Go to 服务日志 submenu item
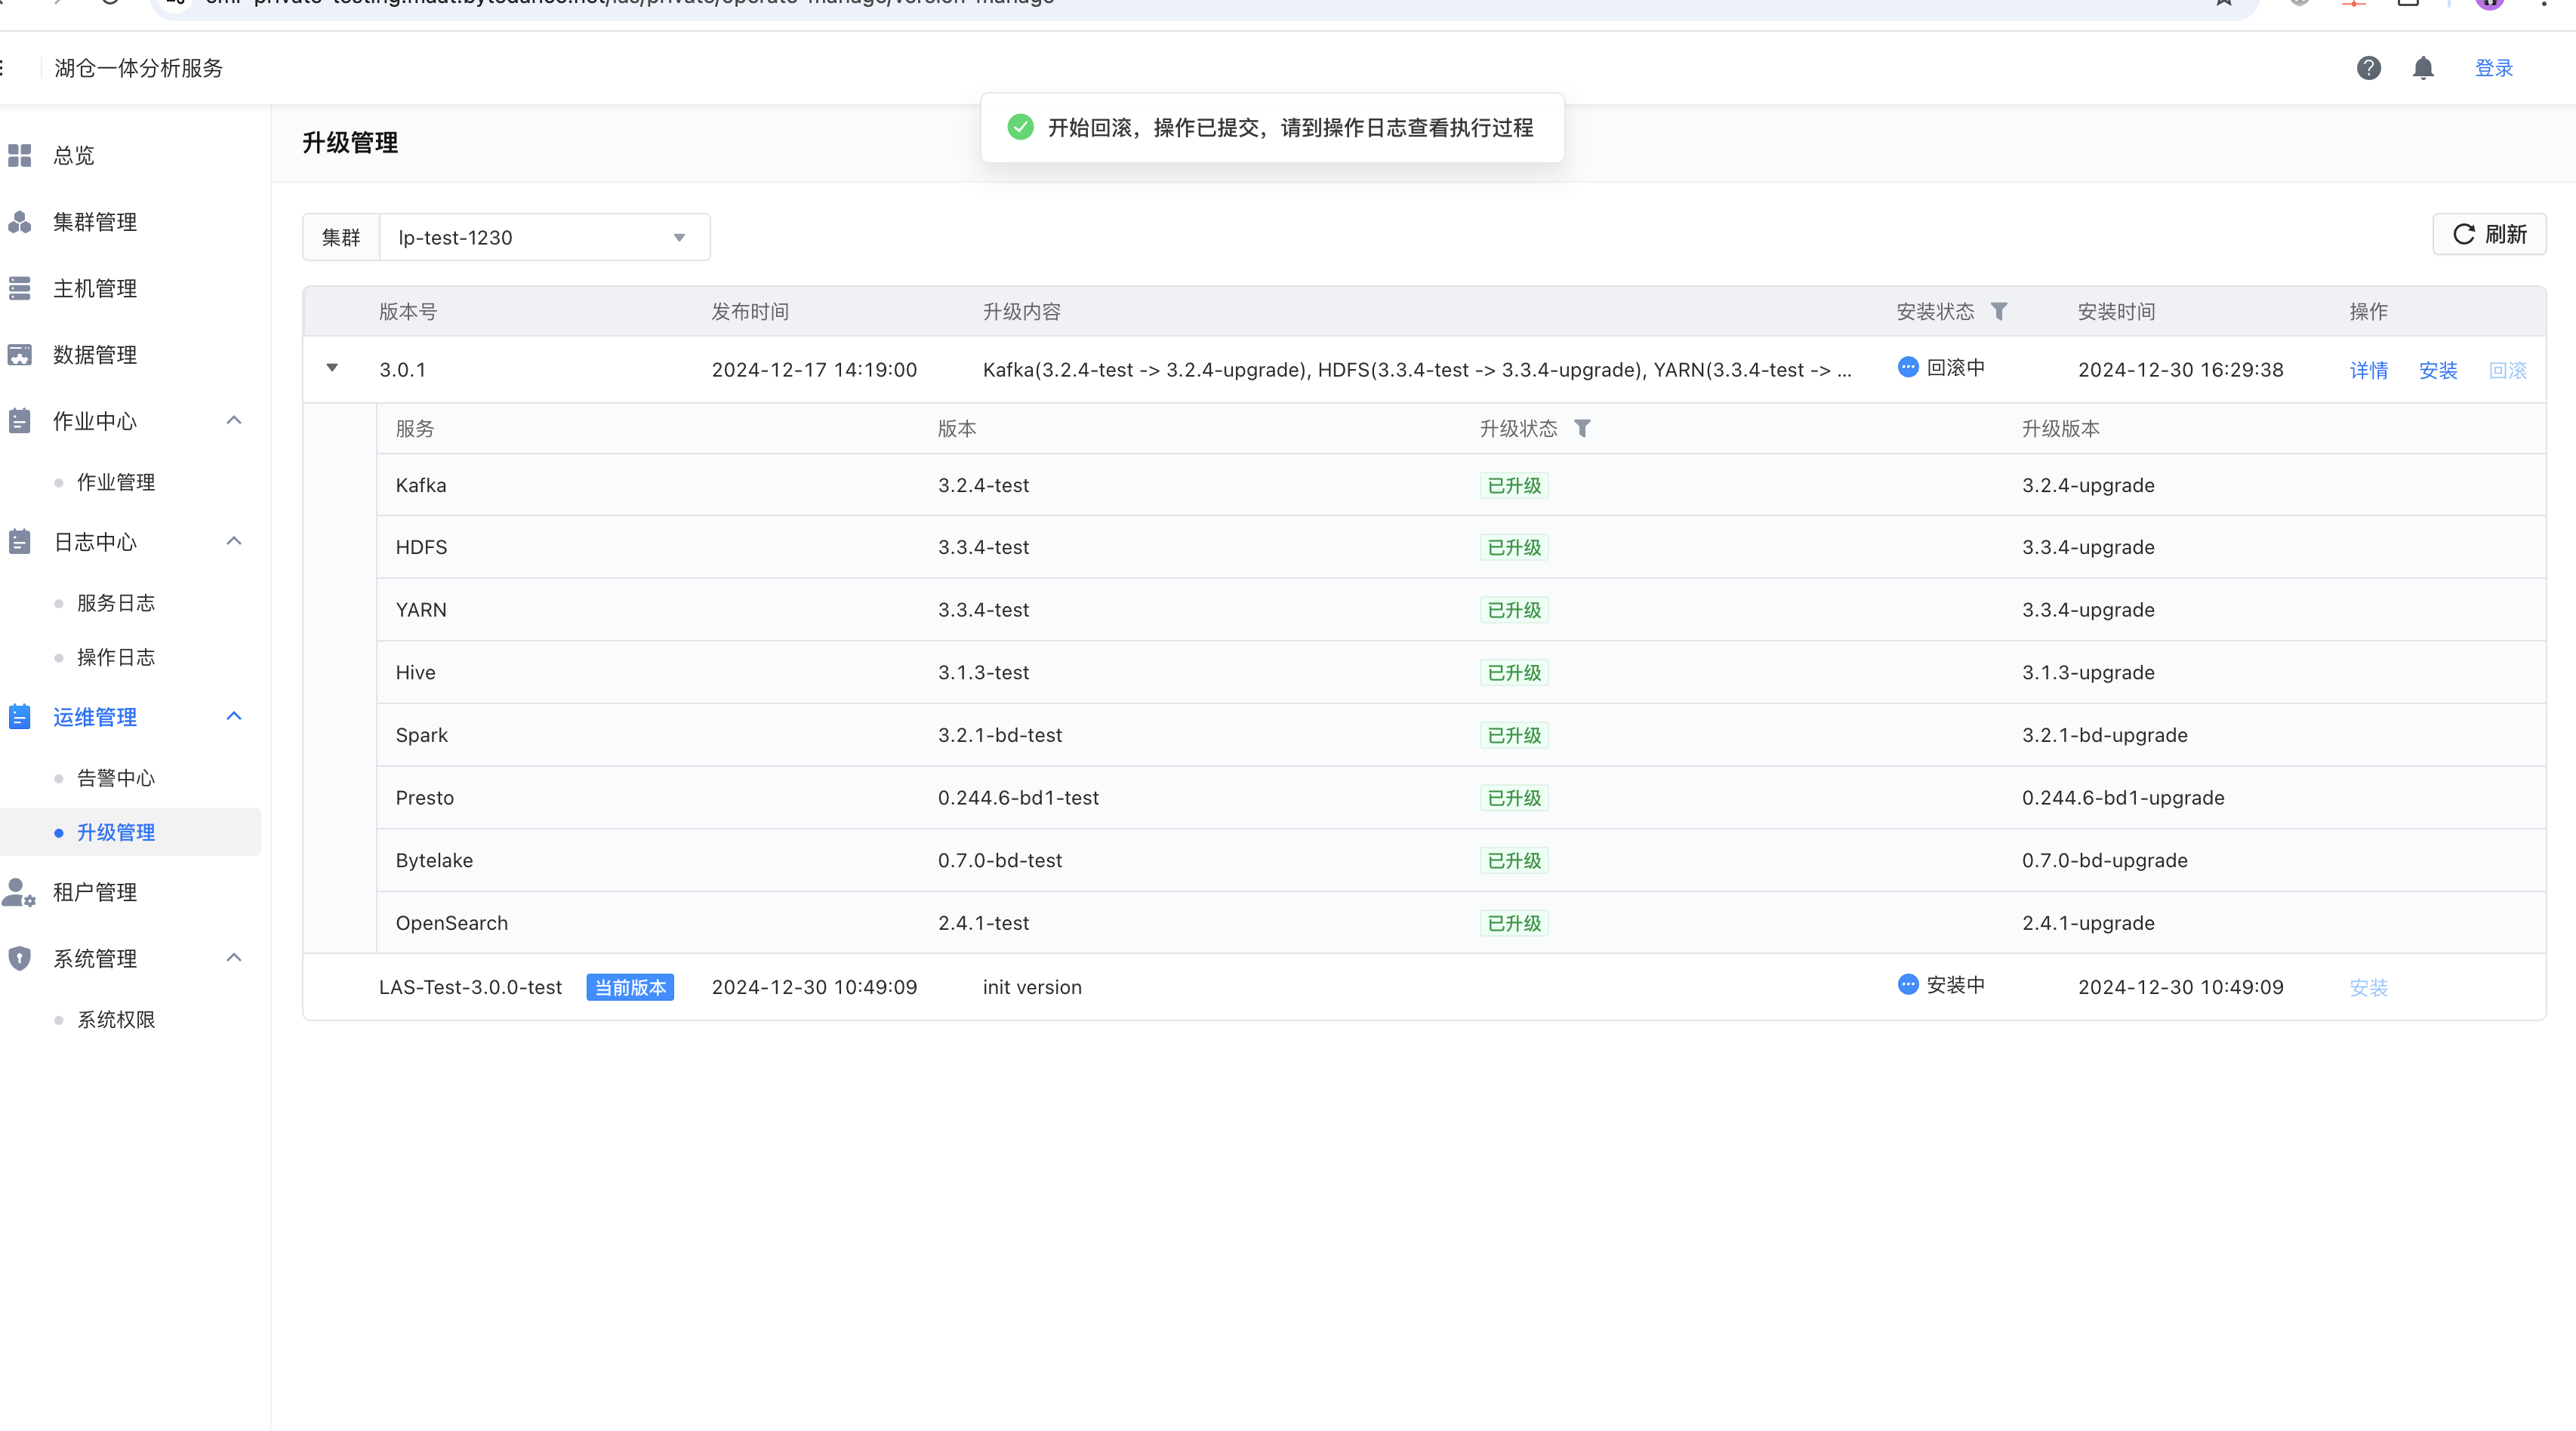Image resolution: width=2576 pixels, height=1431 pixels. pos(116,603)
